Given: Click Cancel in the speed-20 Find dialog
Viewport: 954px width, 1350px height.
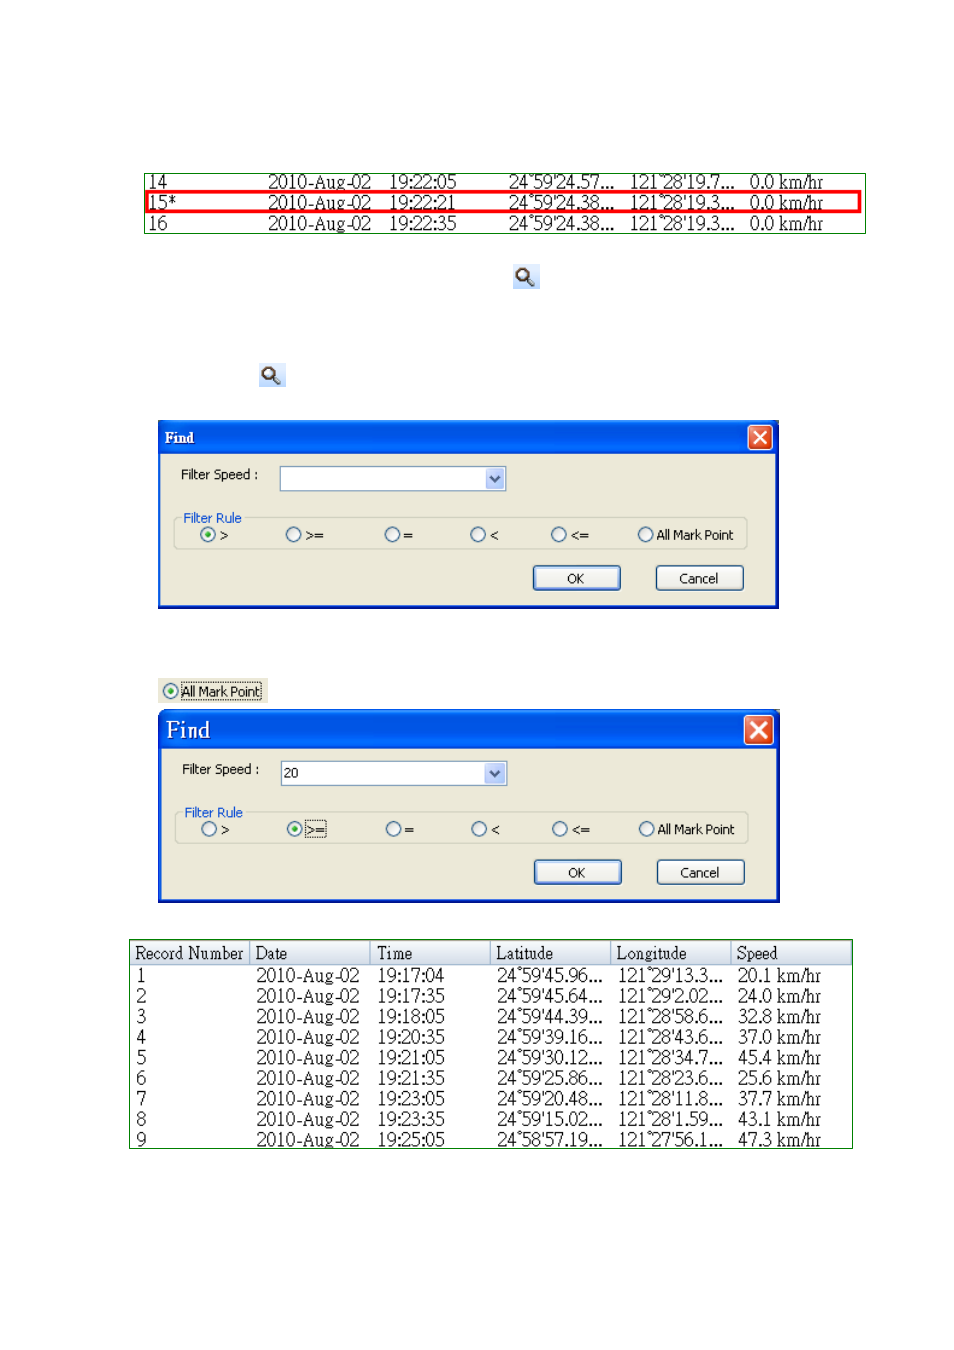Looking at the screenshot, I should click(x=700, y=872).
